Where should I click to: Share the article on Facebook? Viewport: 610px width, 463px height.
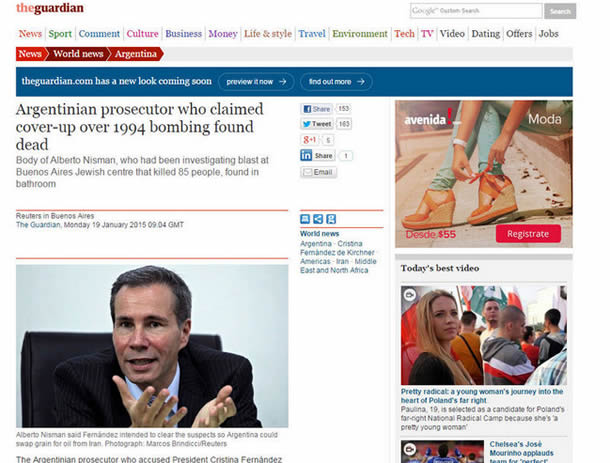[x=317, y=109]
